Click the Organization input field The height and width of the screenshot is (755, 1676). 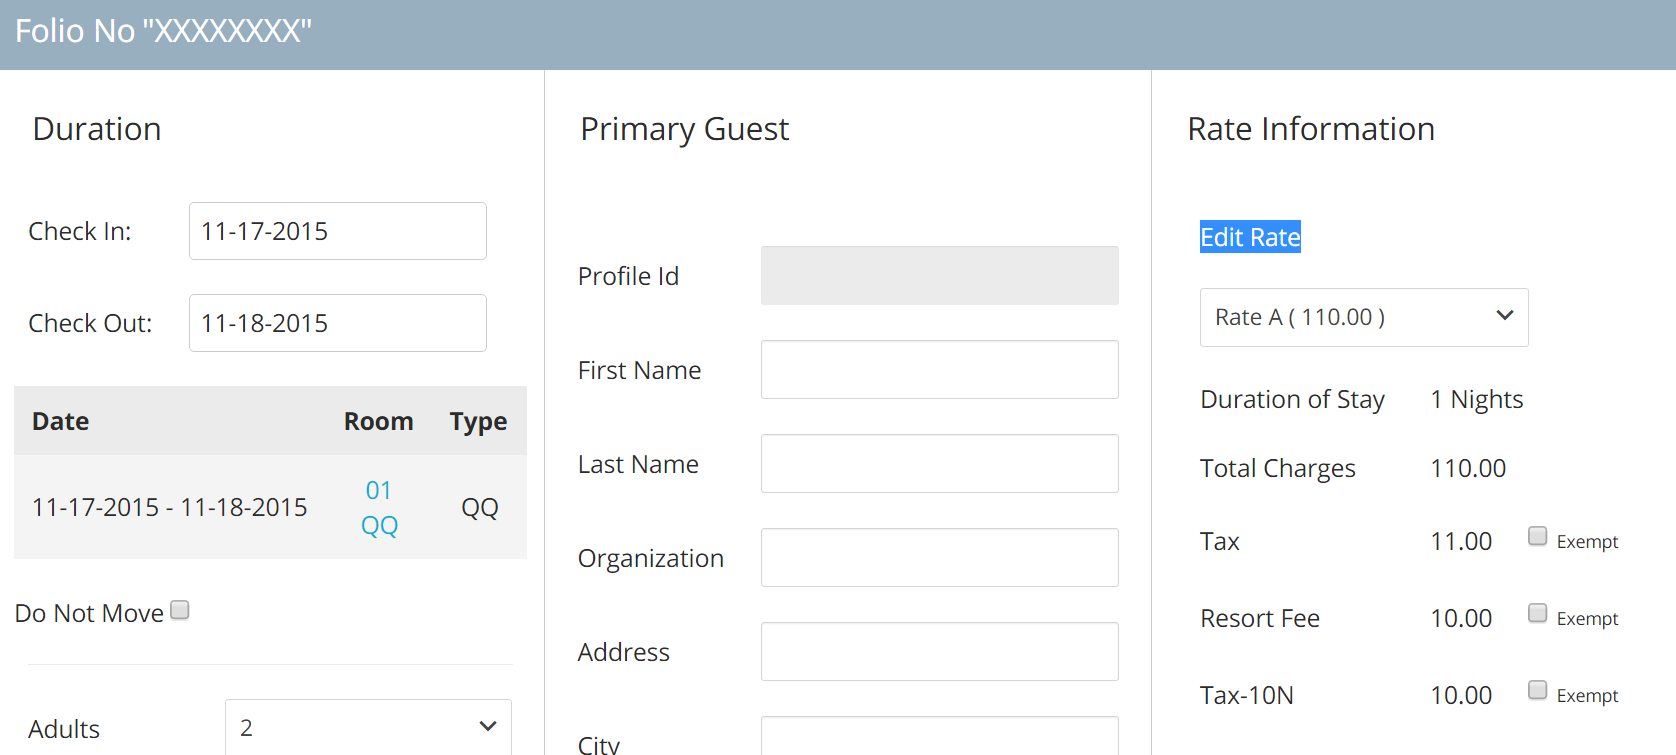pyautogui.click(x=940, y=557)
